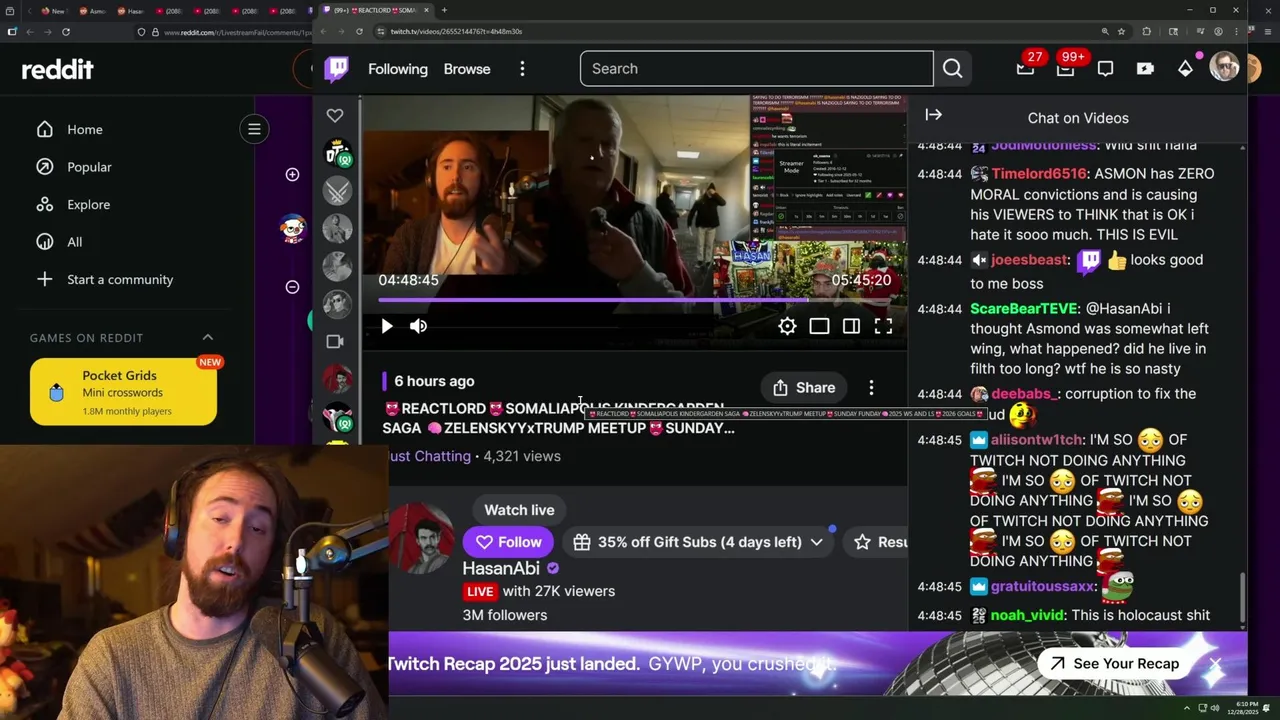Open the HasanAbi channel name link

501,568
